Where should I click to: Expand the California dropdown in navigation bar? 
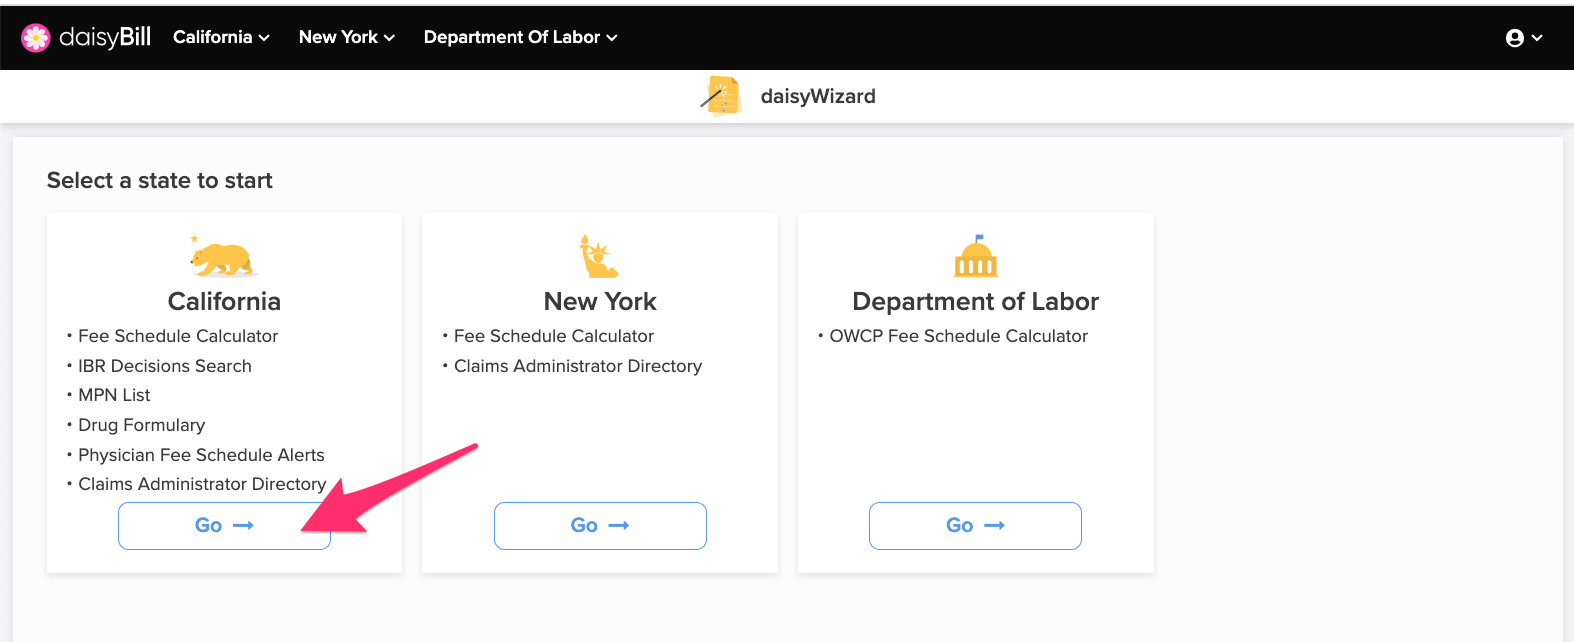pyautogui.click(x=221, y=37)
